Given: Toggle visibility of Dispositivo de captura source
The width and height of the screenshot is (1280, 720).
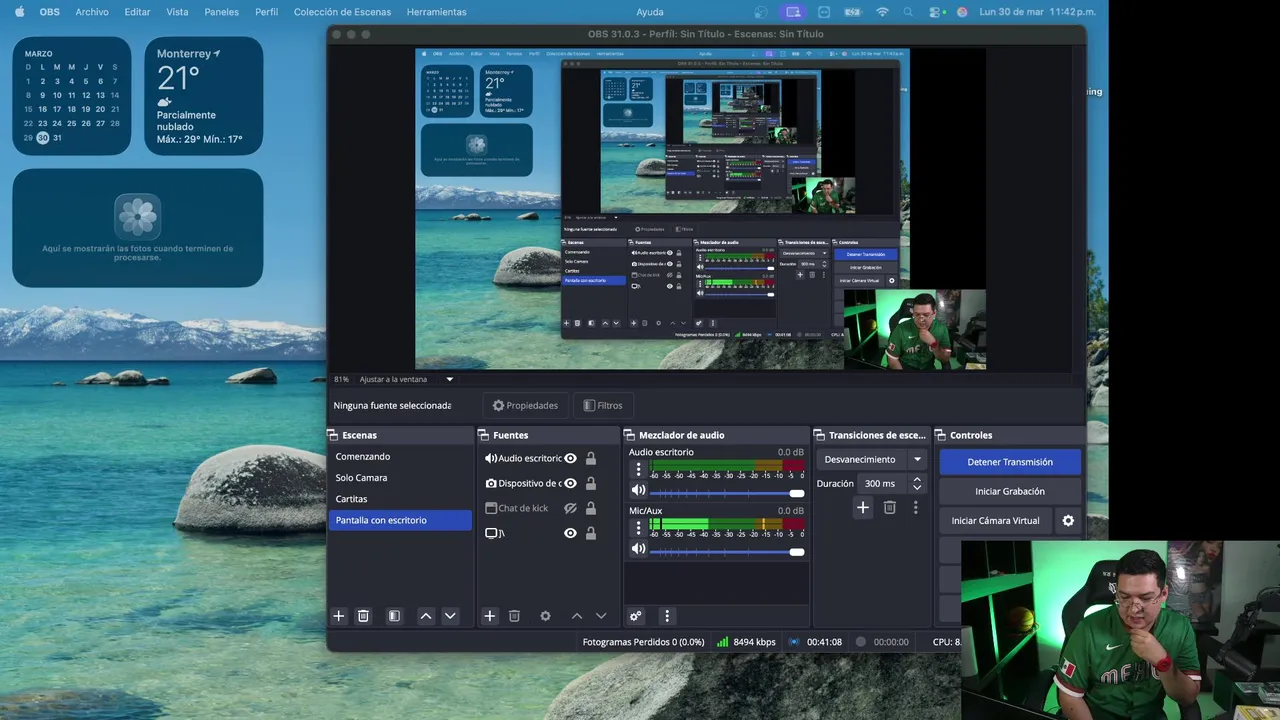Looking at the screenshot, I should [570, 483].
